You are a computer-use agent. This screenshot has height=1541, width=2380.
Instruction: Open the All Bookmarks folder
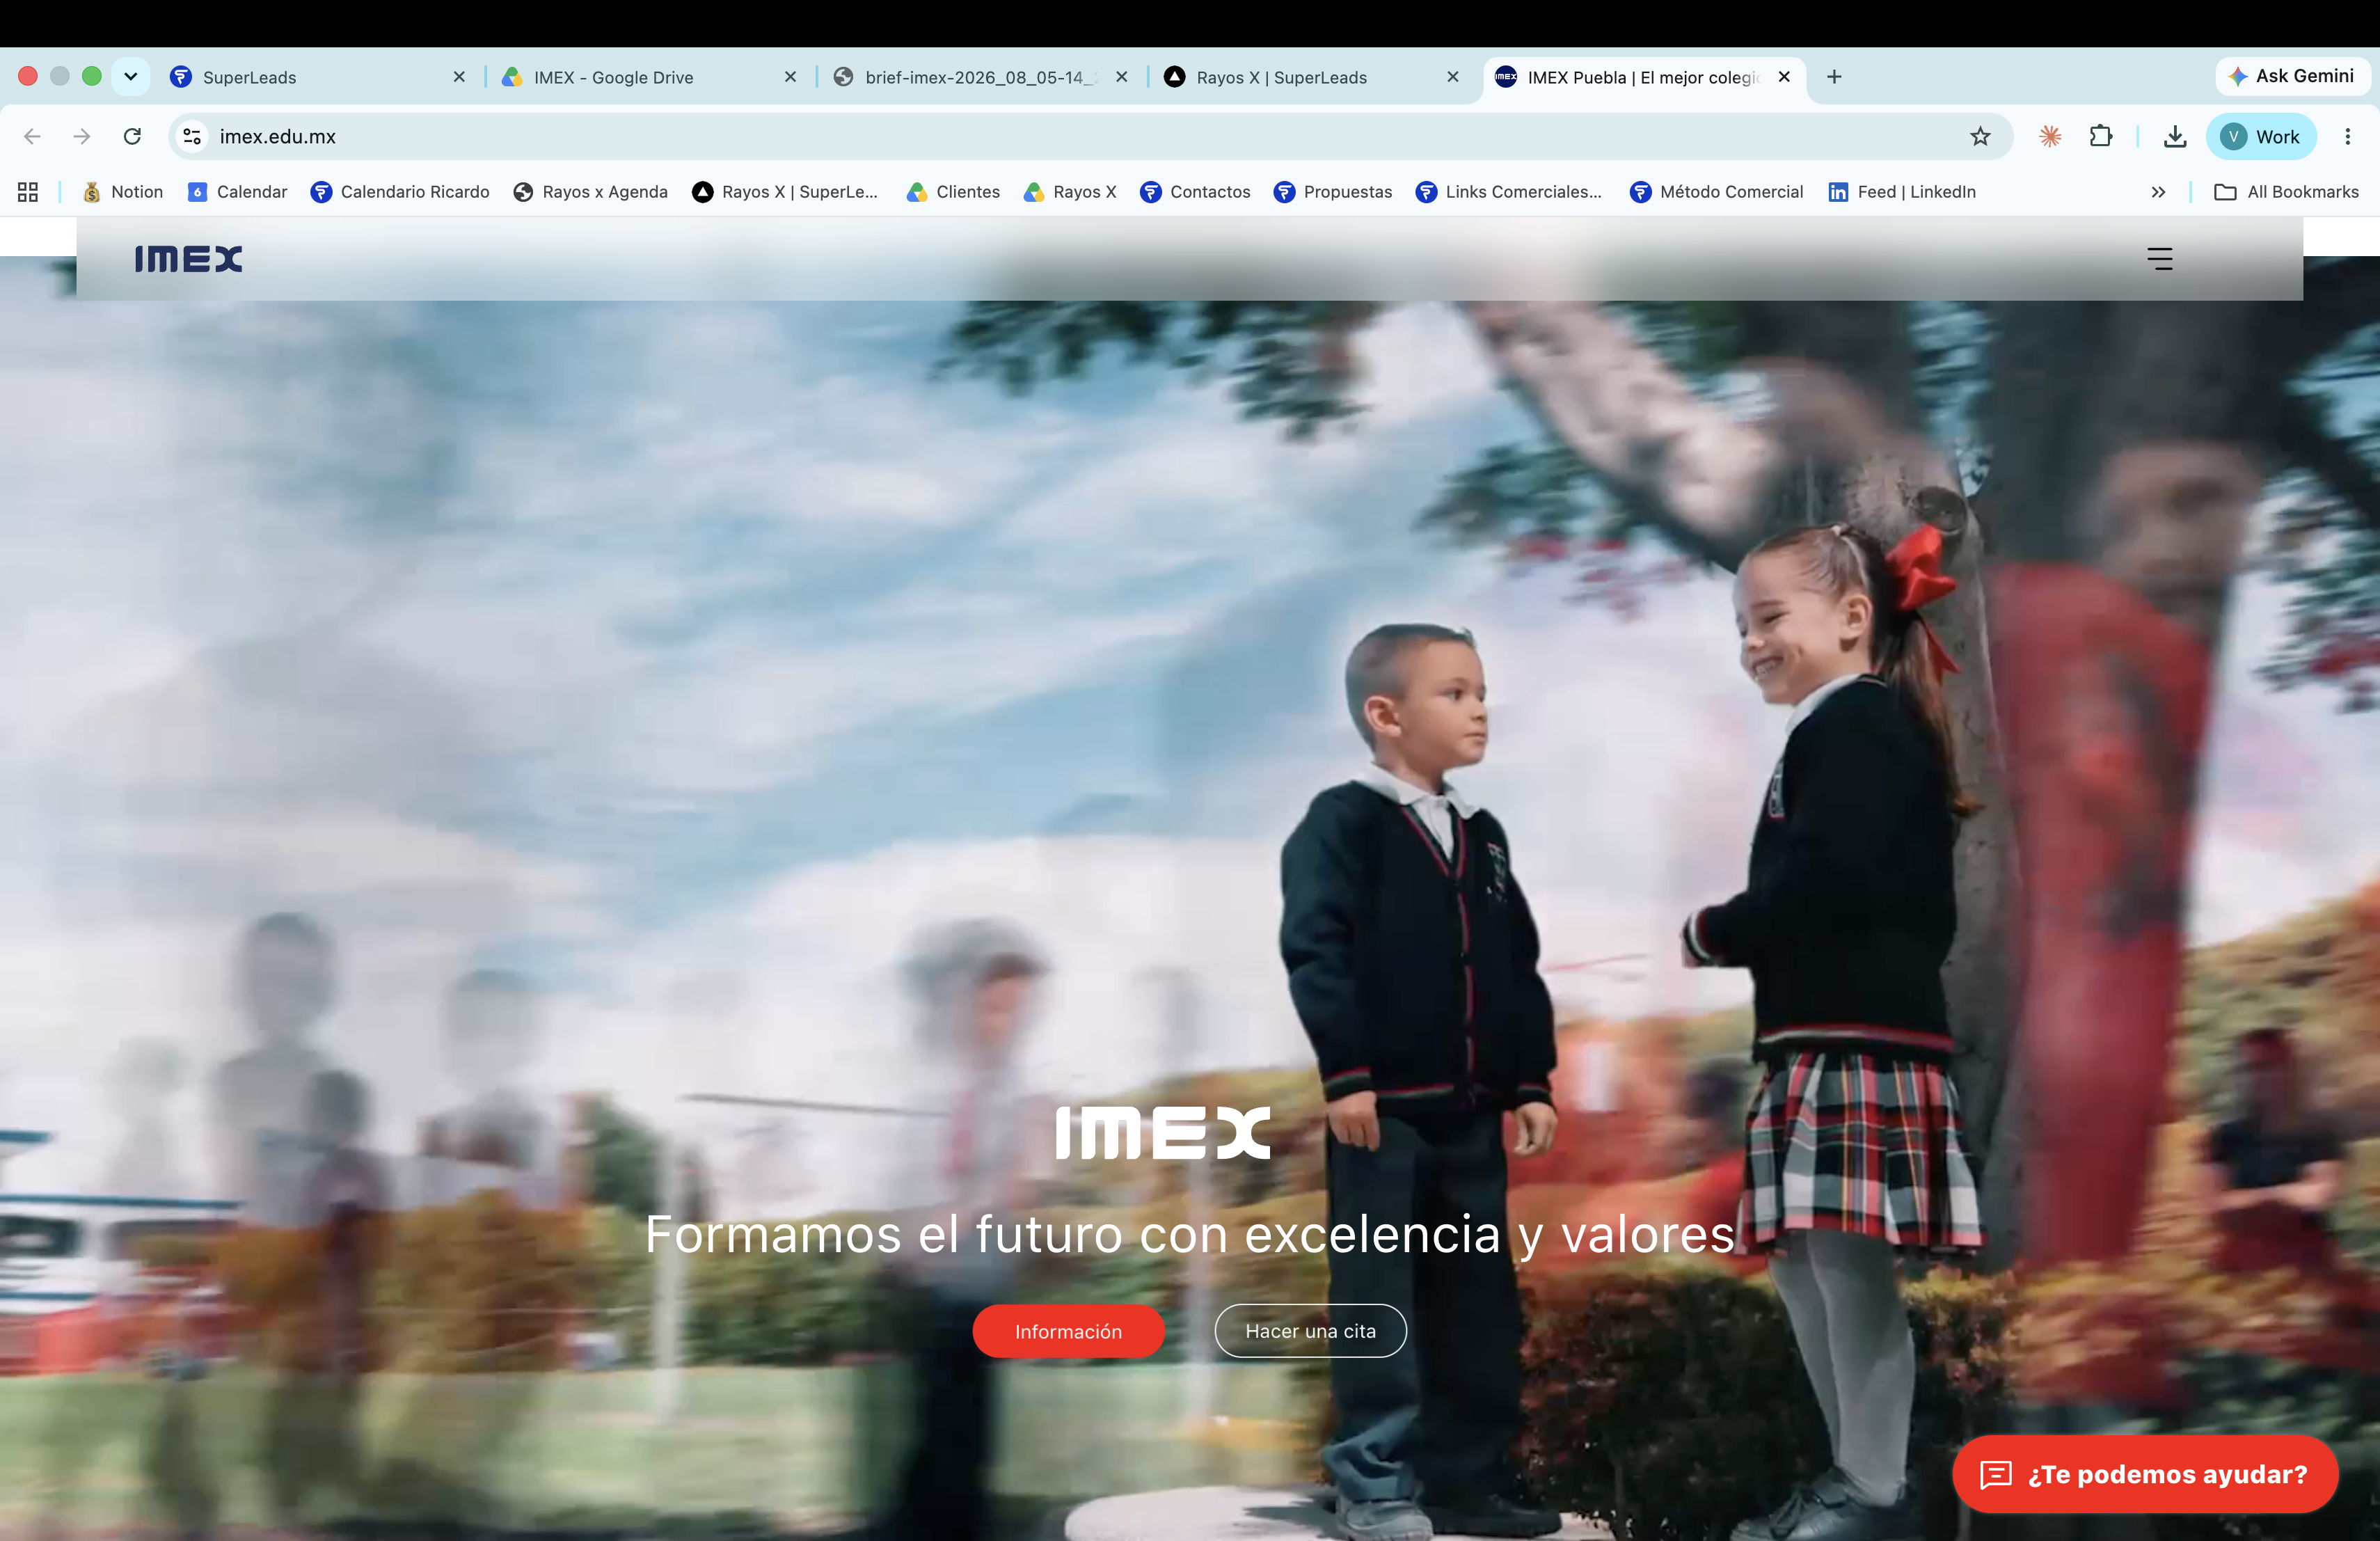[2286, 192]
